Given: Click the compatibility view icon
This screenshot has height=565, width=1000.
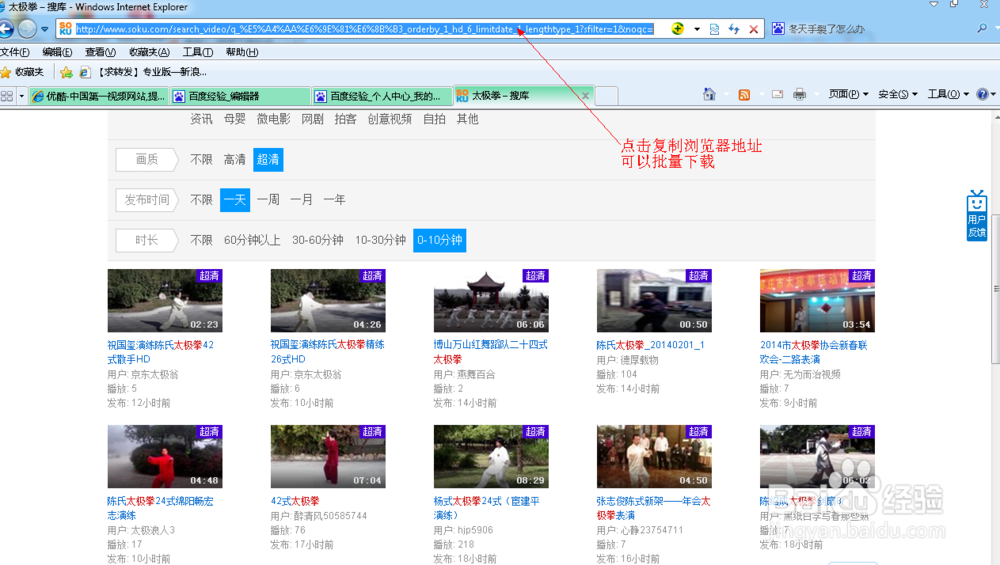Looking at the screenshot, I should click(714, 29).
